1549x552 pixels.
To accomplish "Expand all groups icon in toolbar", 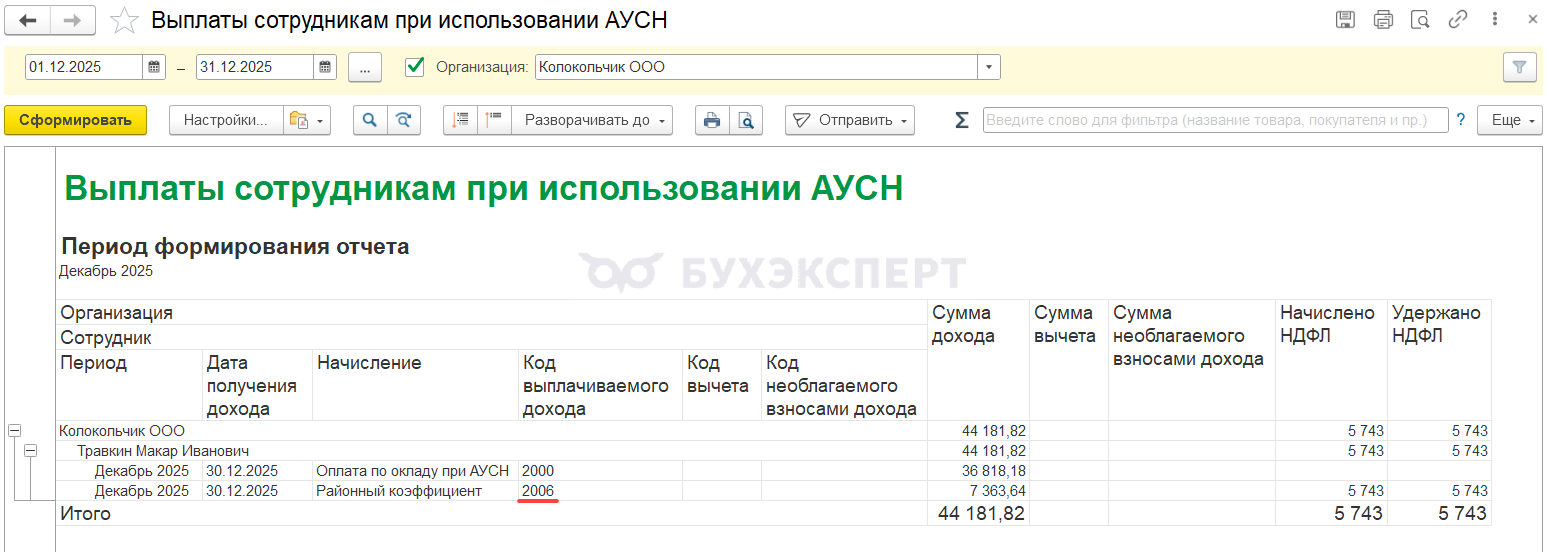I will pyautogui.click(x=494, y=120).
